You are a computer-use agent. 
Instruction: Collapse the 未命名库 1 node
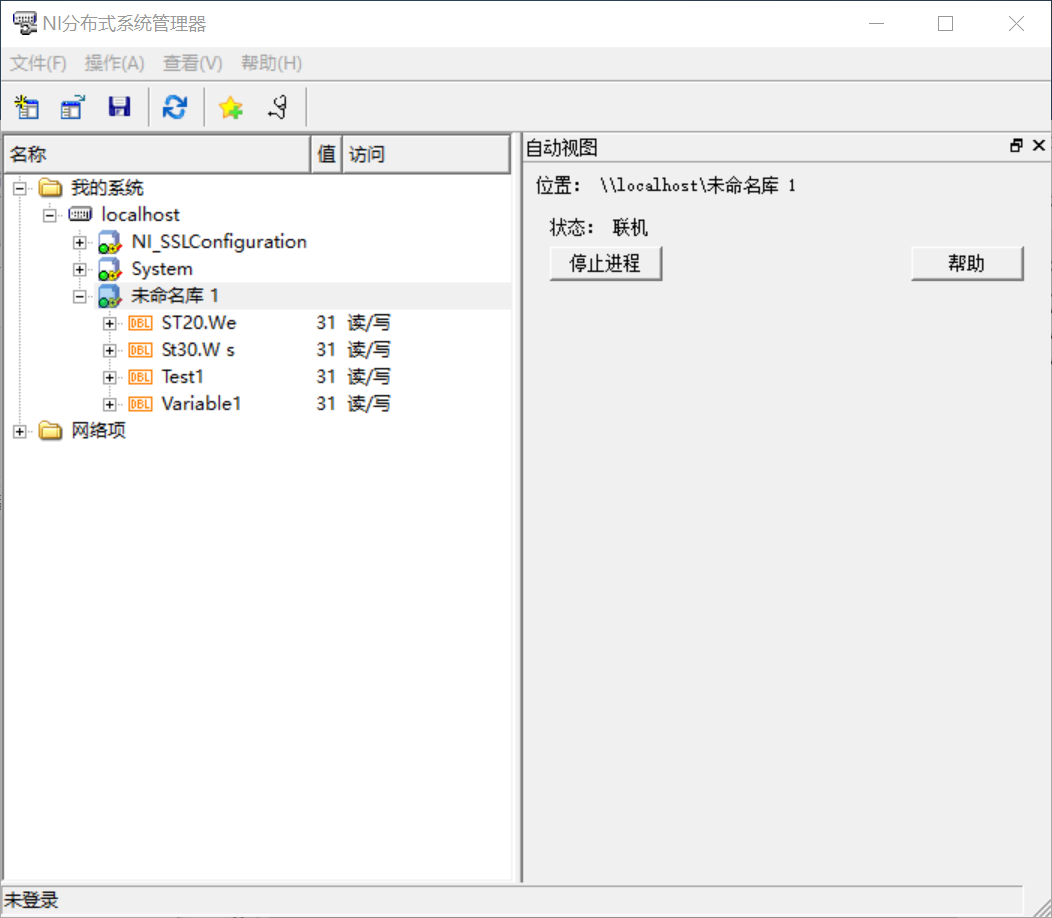coord(80,297)
